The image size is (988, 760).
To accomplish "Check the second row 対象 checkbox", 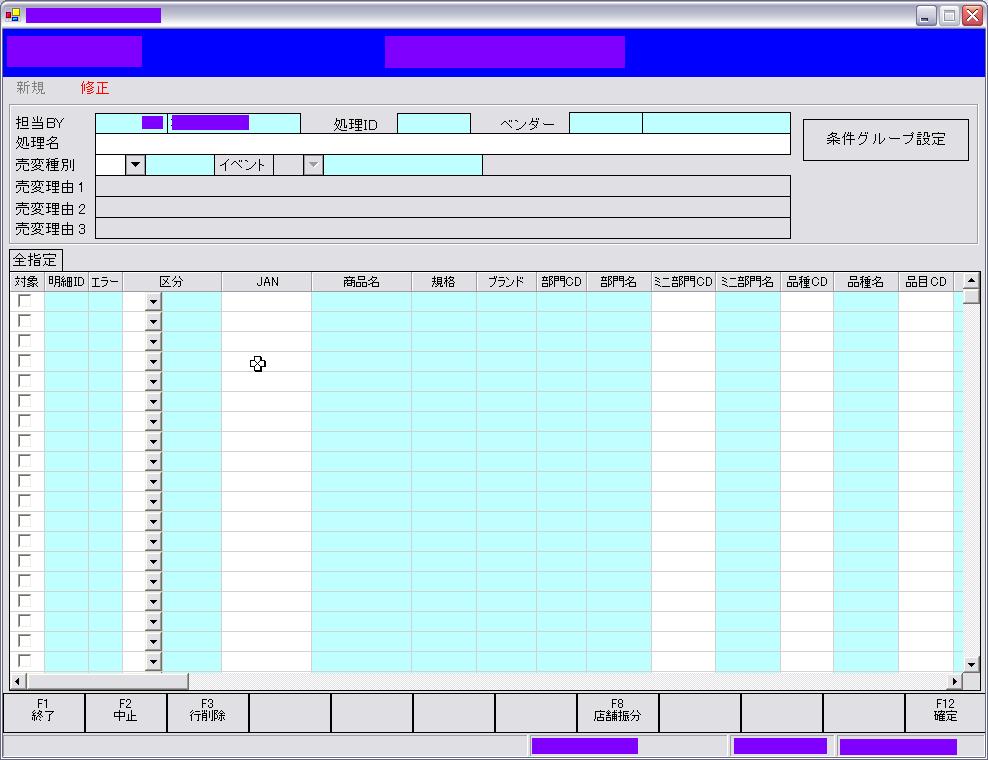I will click(25, 321).
